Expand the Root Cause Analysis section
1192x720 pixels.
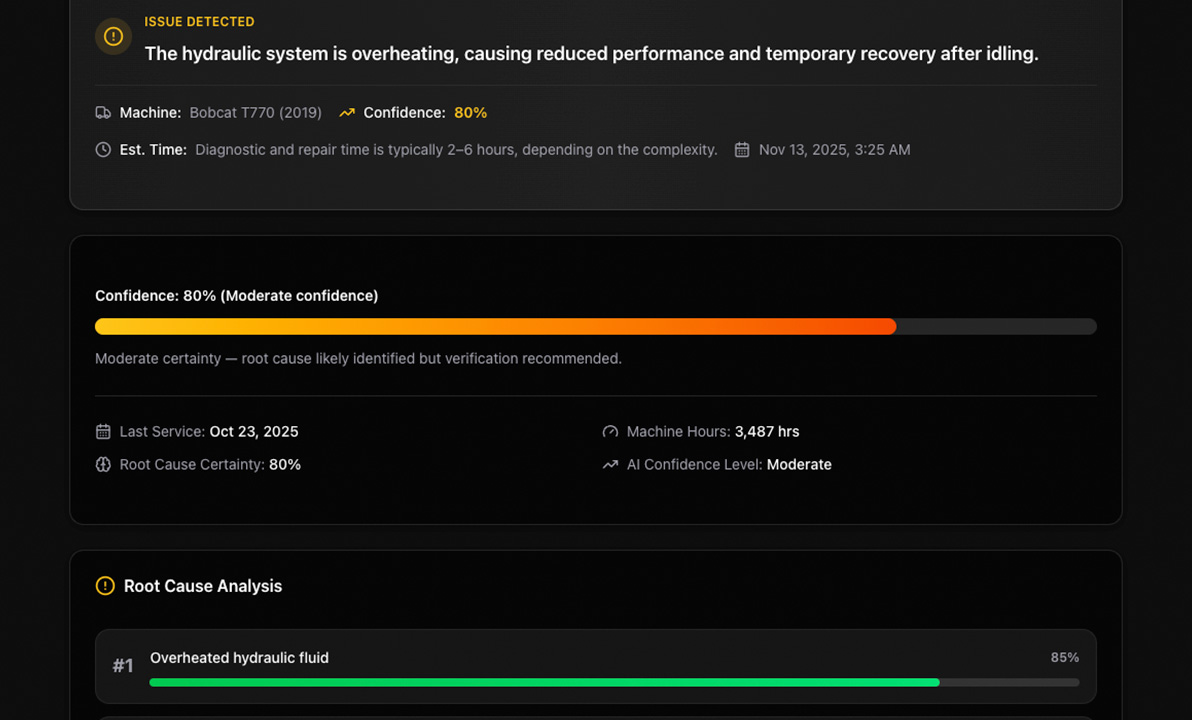coord(201,586)
